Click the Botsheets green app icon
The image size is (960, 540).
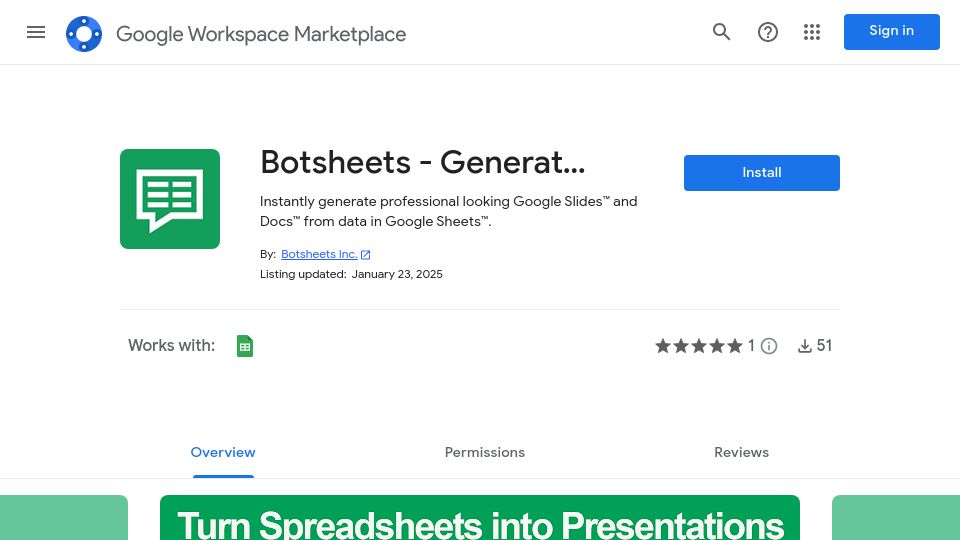(170, 199)
